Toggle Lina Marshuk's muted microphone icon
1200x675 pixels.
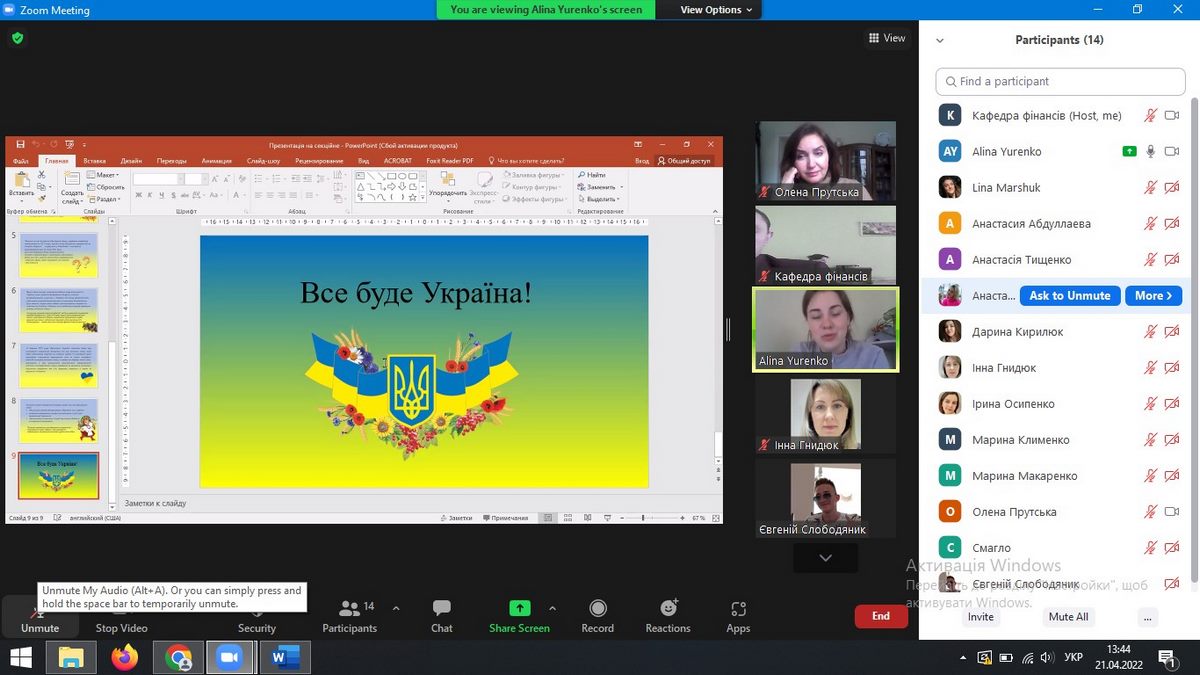click(1151, 188)
